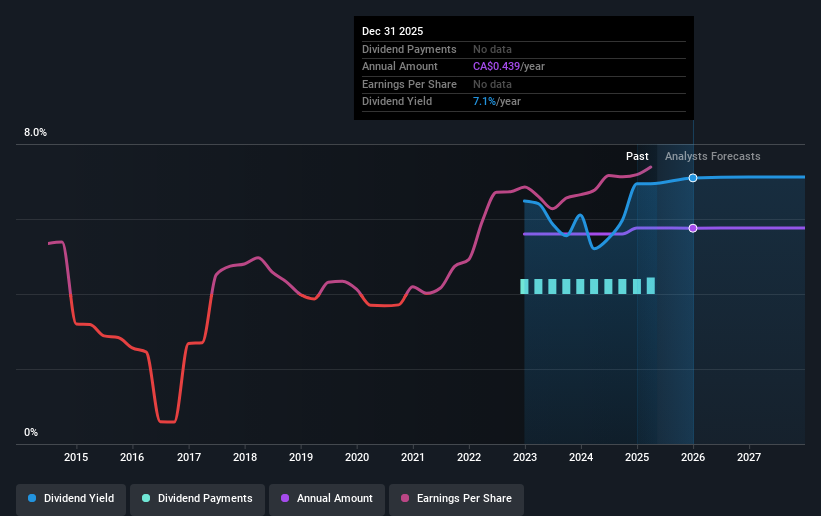Click the 2026 x-axis year label
The height and width of the screenshot is (516, 821).
pyautogui.click(x=693, y=457)
